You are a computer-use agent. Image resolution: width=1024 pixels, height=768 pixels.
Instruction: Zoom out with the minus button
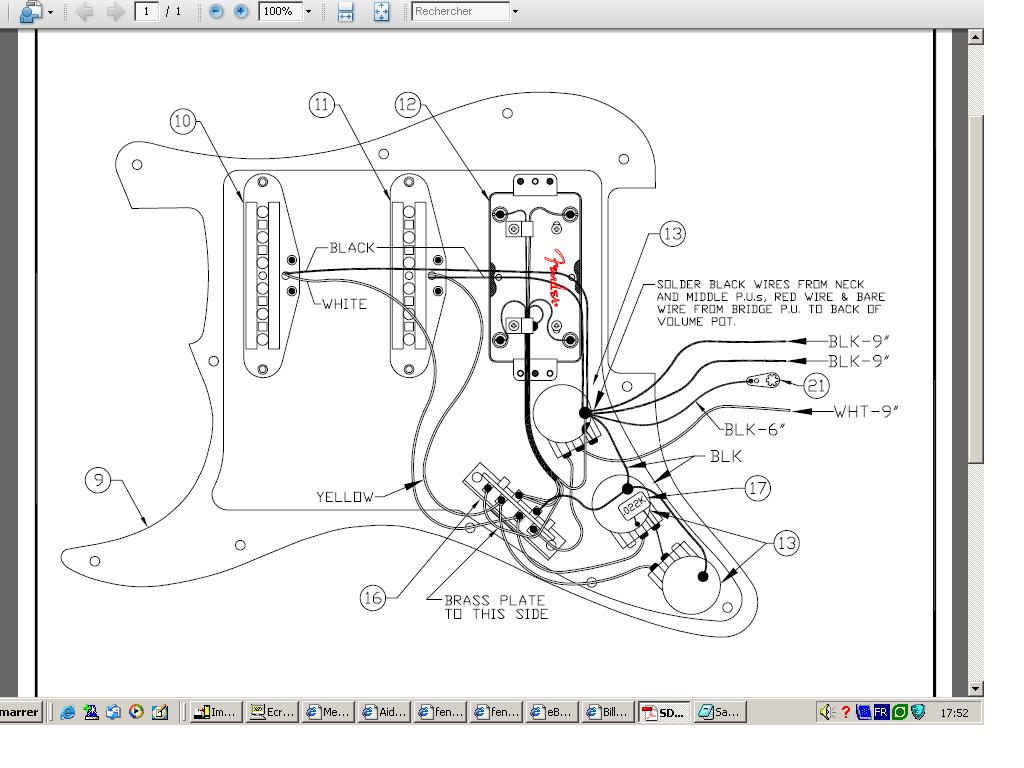pos(216,11)
